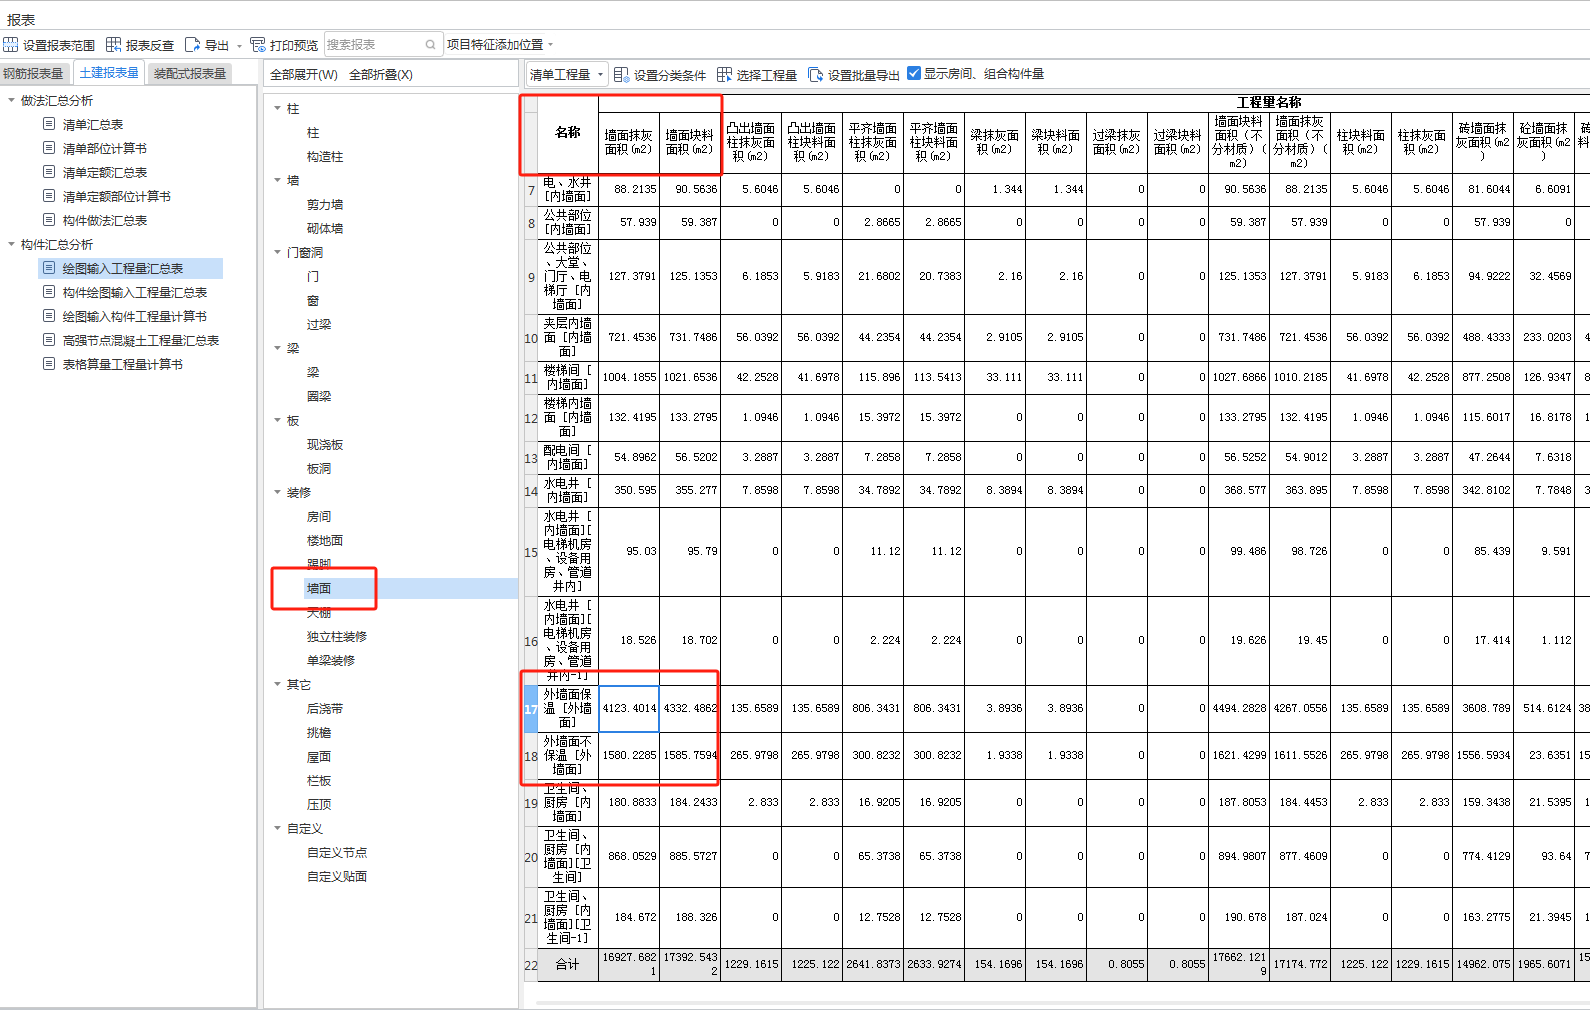Select 独立柱装修 tree item

[337, 637]
